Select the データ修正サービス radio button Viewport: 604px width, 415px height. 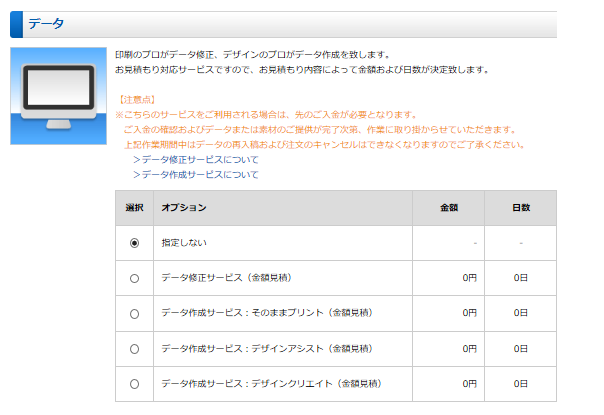tap(134, 278)
